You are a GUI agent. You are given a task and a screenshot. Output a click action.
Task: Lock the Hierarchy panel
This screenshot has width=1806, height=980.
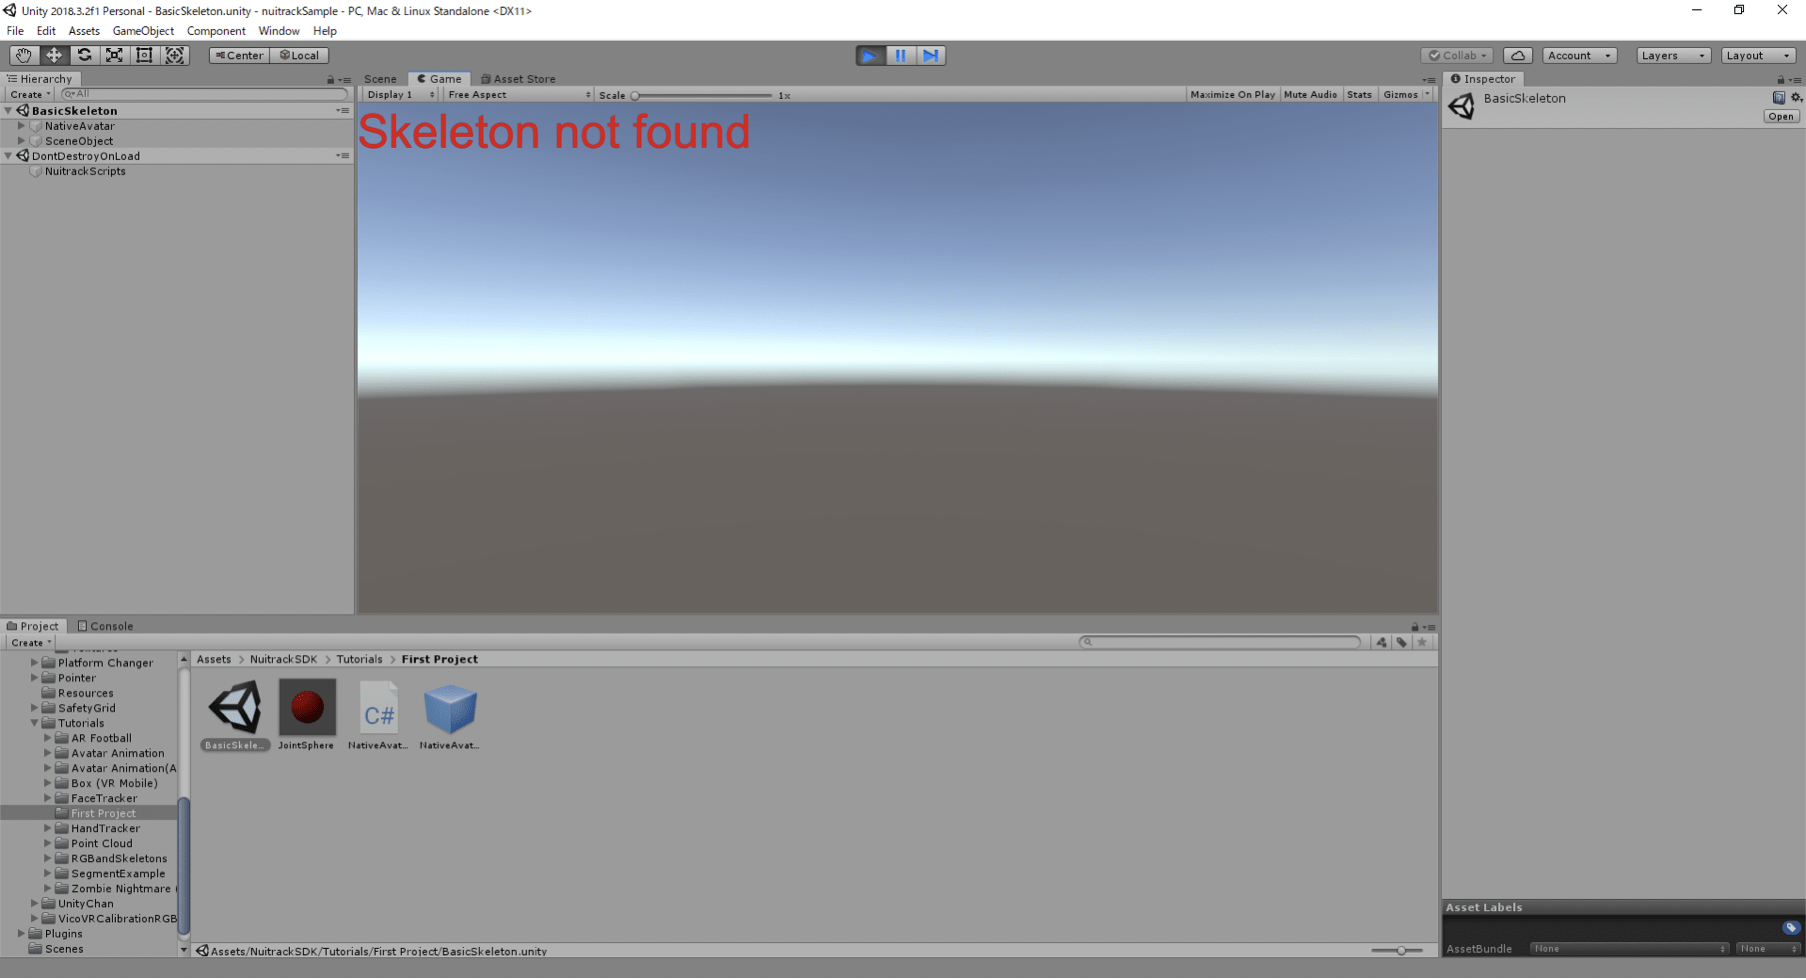pos(330,80)
